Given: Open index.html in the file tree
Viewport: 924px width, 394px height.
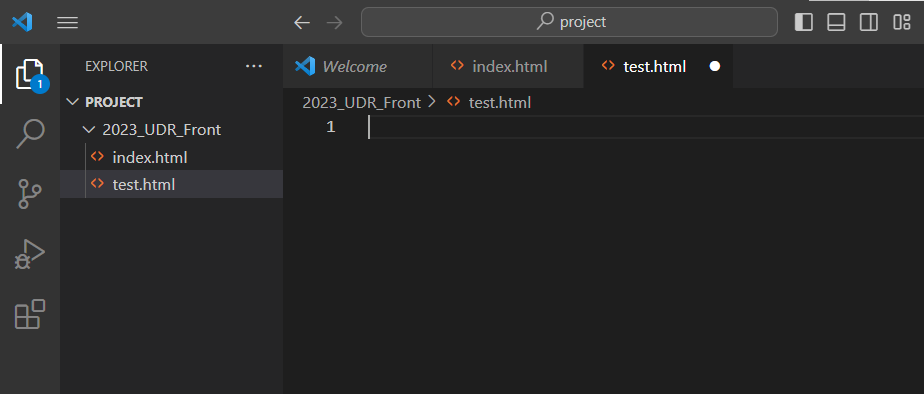Looking at the screenshot, I should click(x=150, y=157).
